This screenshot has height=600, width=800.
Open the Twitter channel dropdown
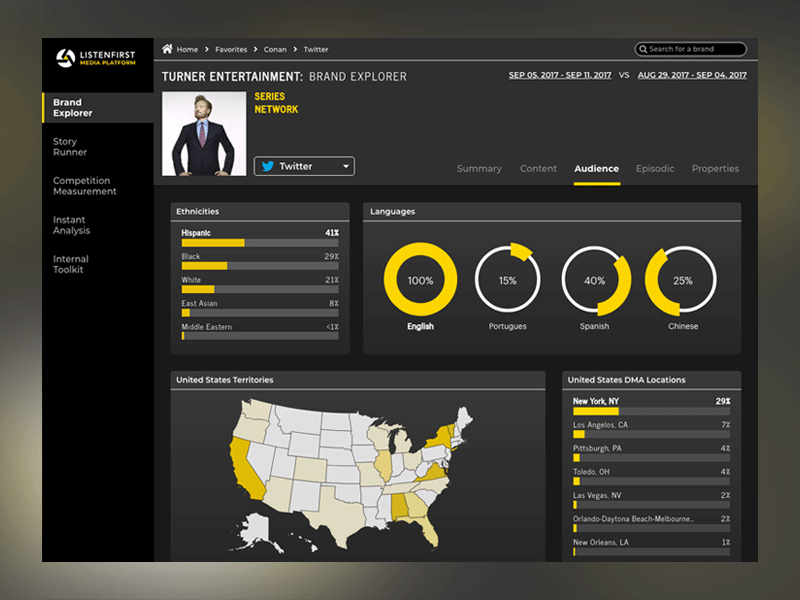344,166
